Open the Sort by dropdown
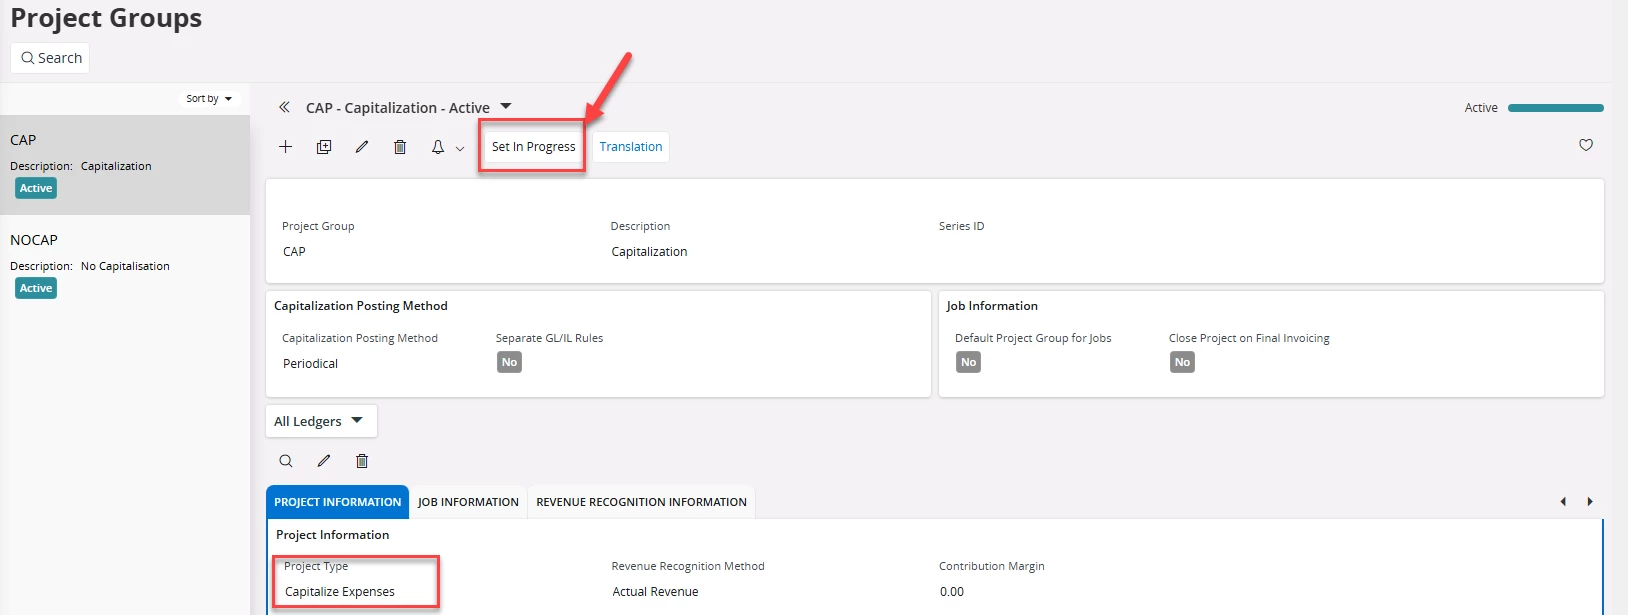1628x615 pixels. click(209, 98)
